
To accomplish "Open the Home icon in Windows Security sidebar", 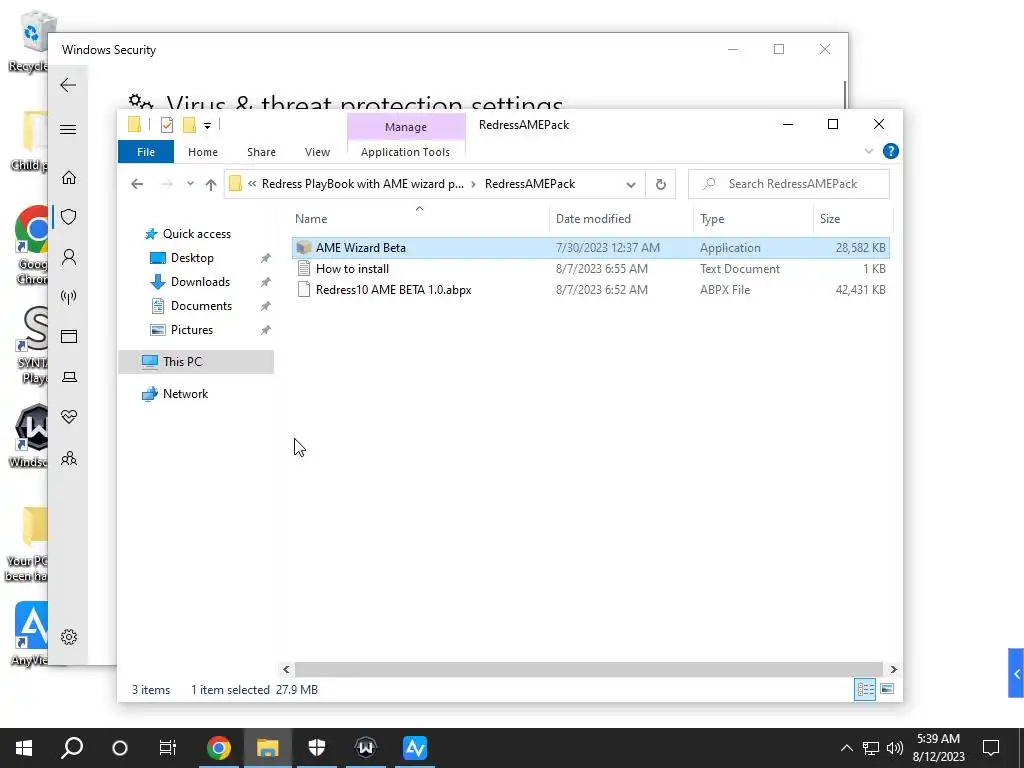I will click(x=69, y=178).
